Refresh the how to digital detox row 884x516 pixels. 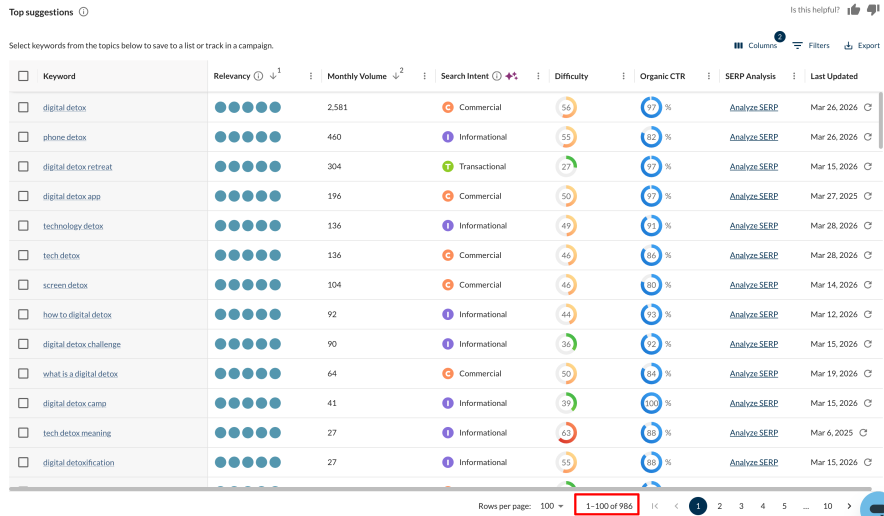coord(868,315)
